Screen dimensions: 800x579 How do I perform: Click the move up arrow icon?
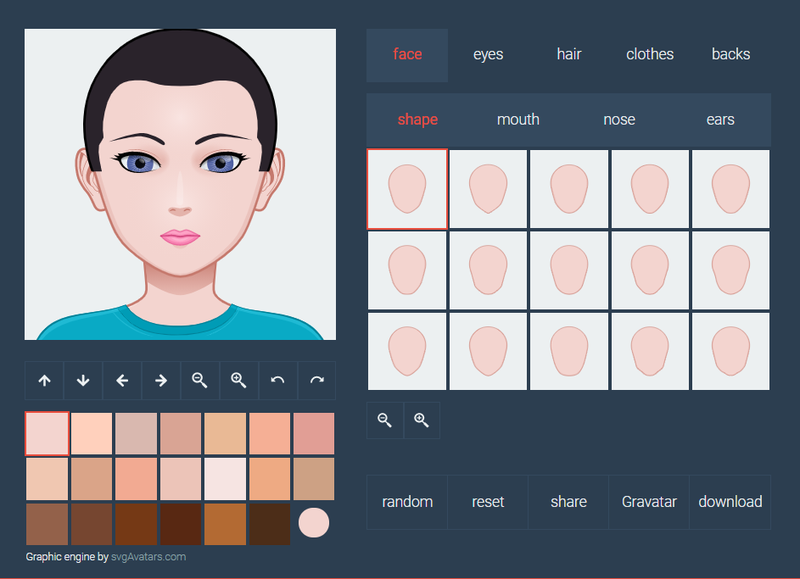click(44, 380)
